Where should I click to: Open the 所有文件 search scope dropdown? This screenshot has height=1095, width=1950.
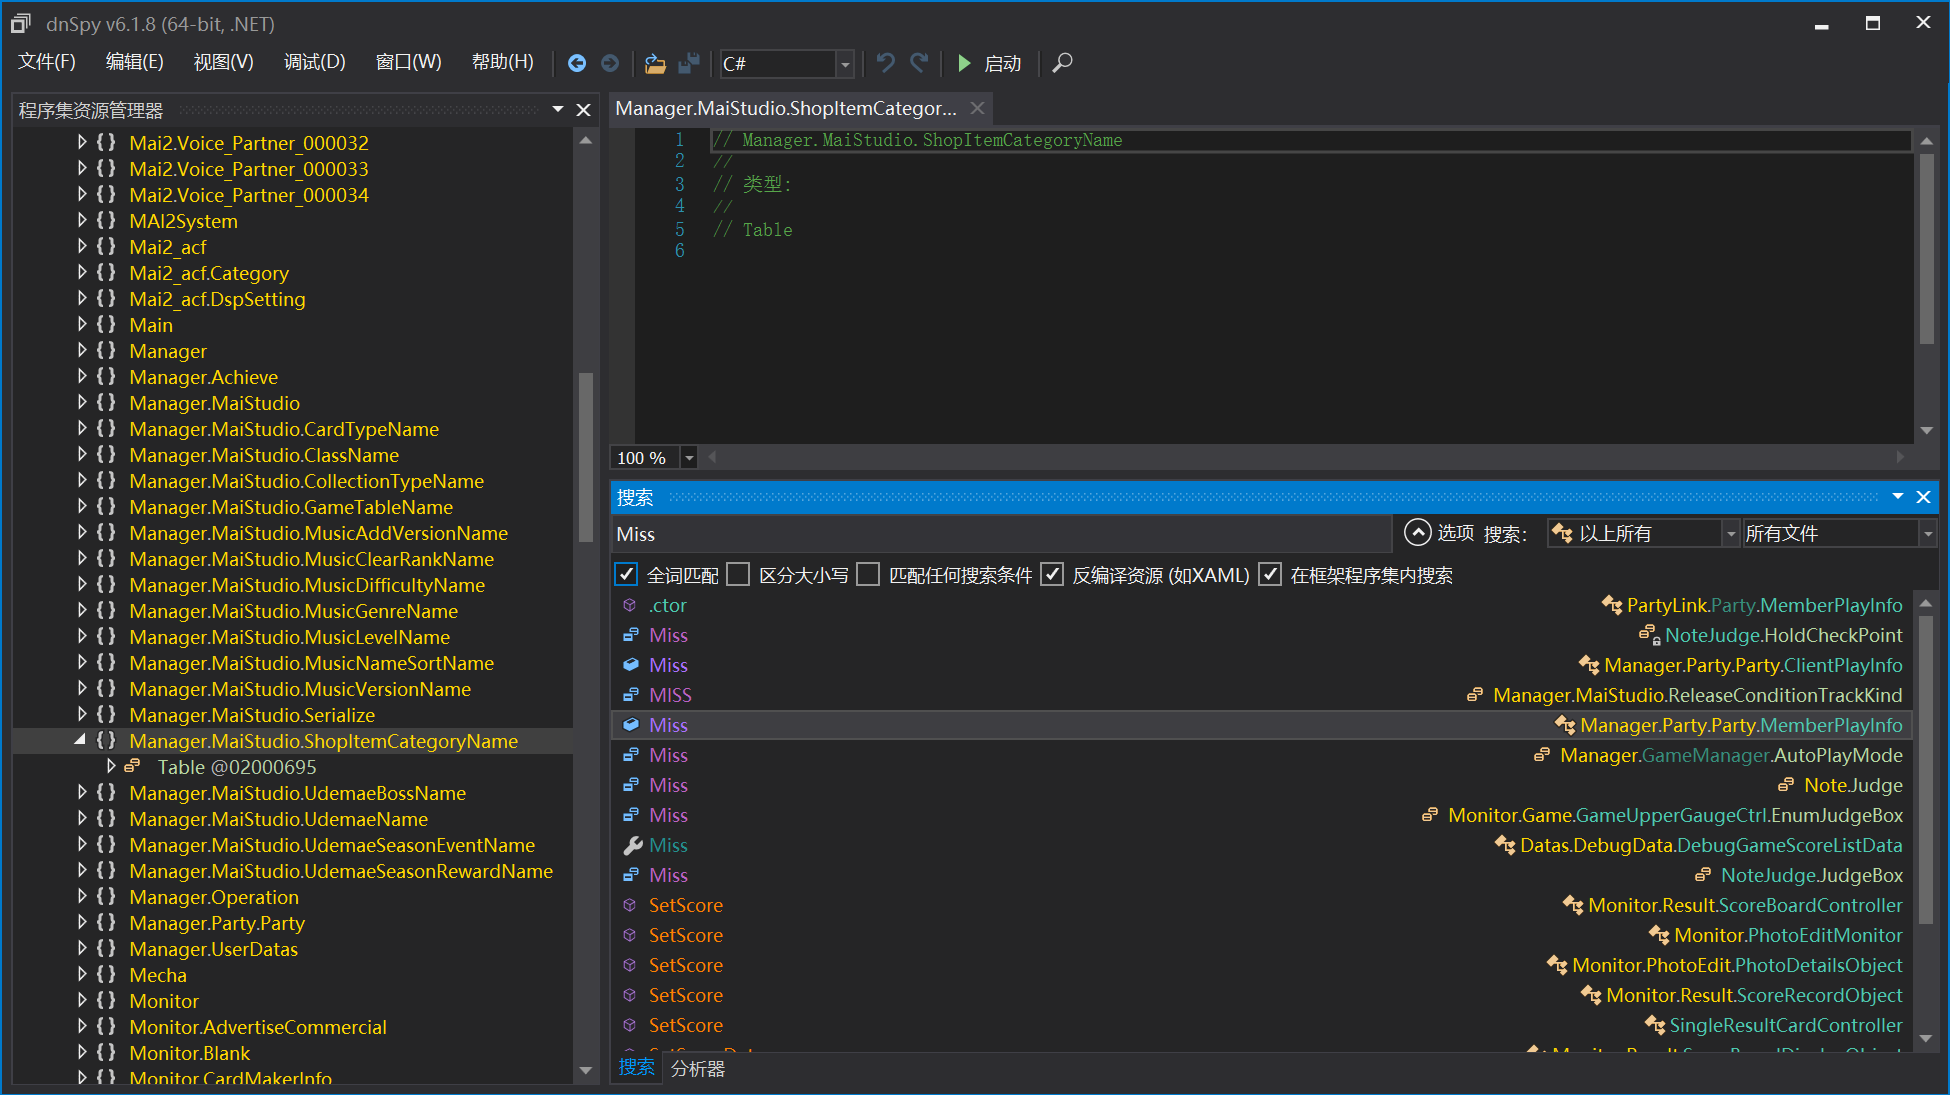(1928, 534)
